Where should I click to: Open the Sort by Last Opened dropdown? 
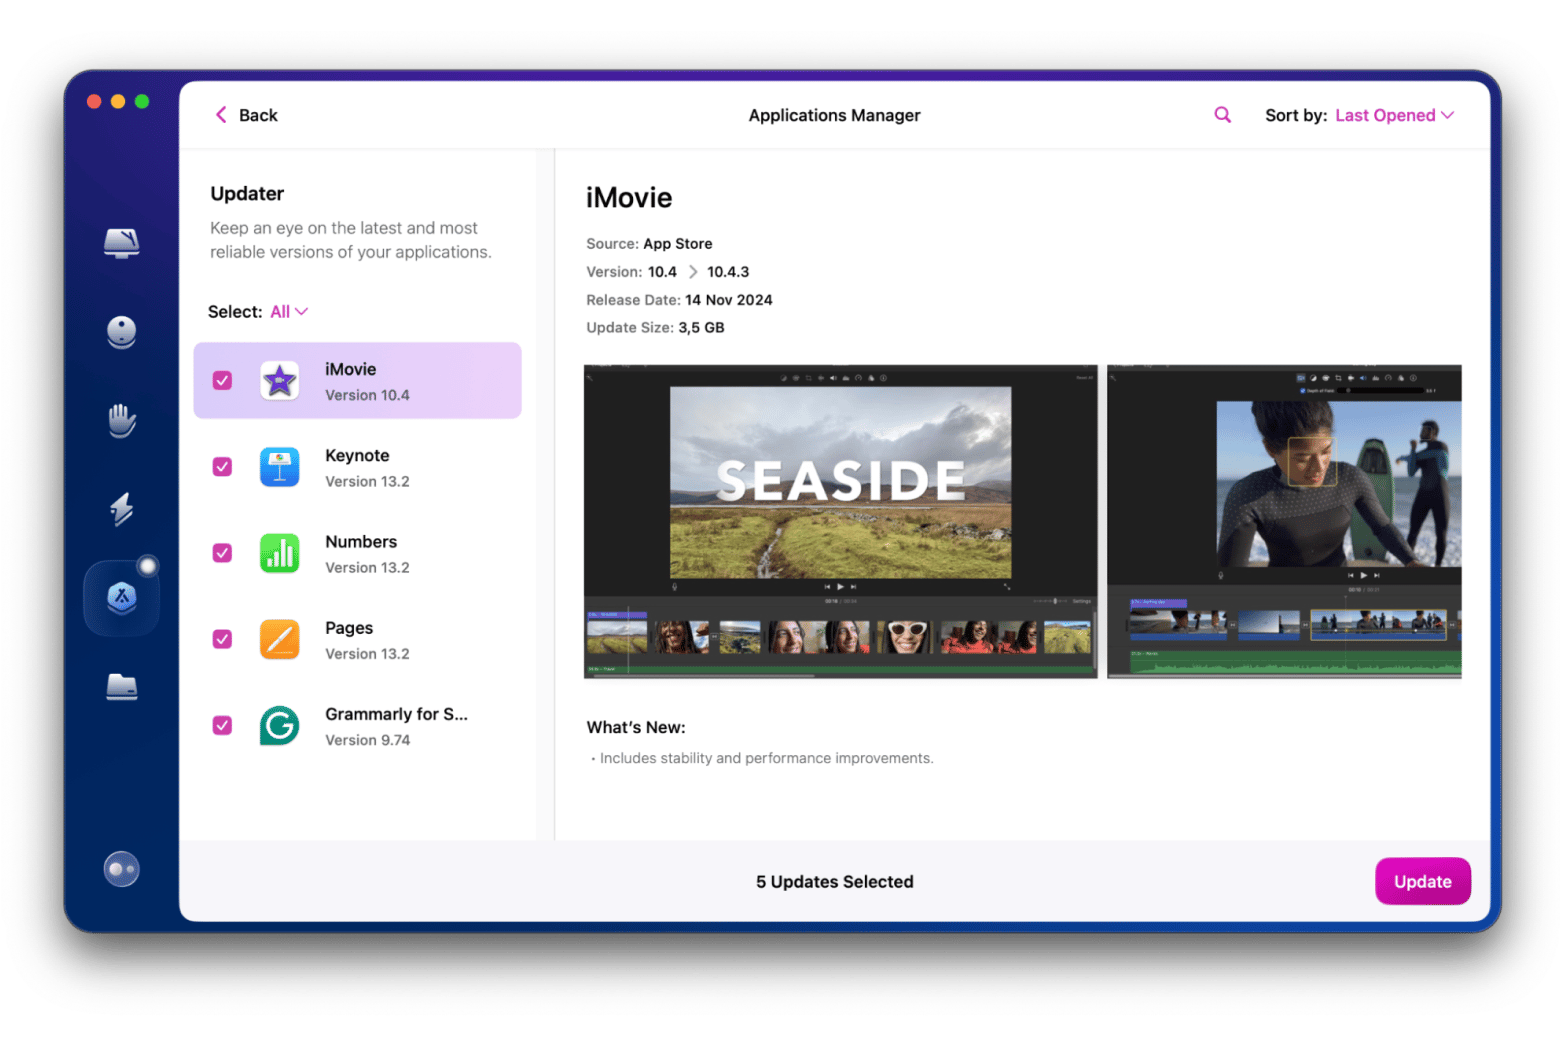click(x=1393, y=116)
